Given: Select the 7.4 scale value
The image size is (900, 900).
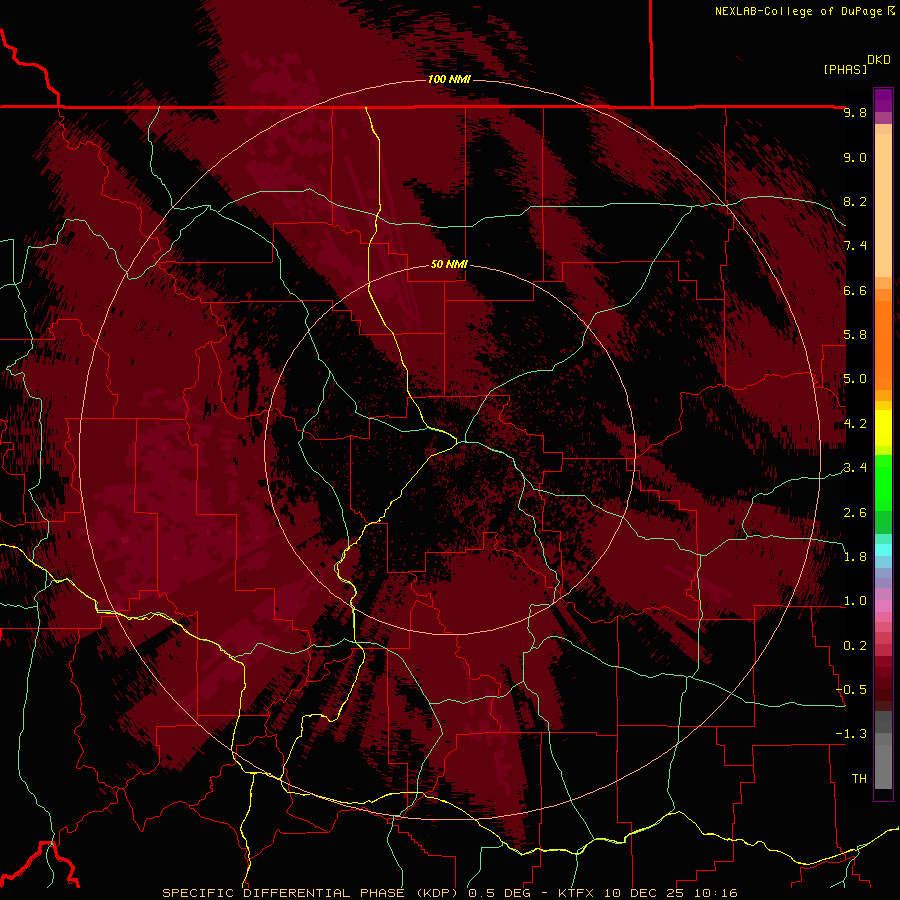Looking at the screenshot, I should (x=855, y=246).
